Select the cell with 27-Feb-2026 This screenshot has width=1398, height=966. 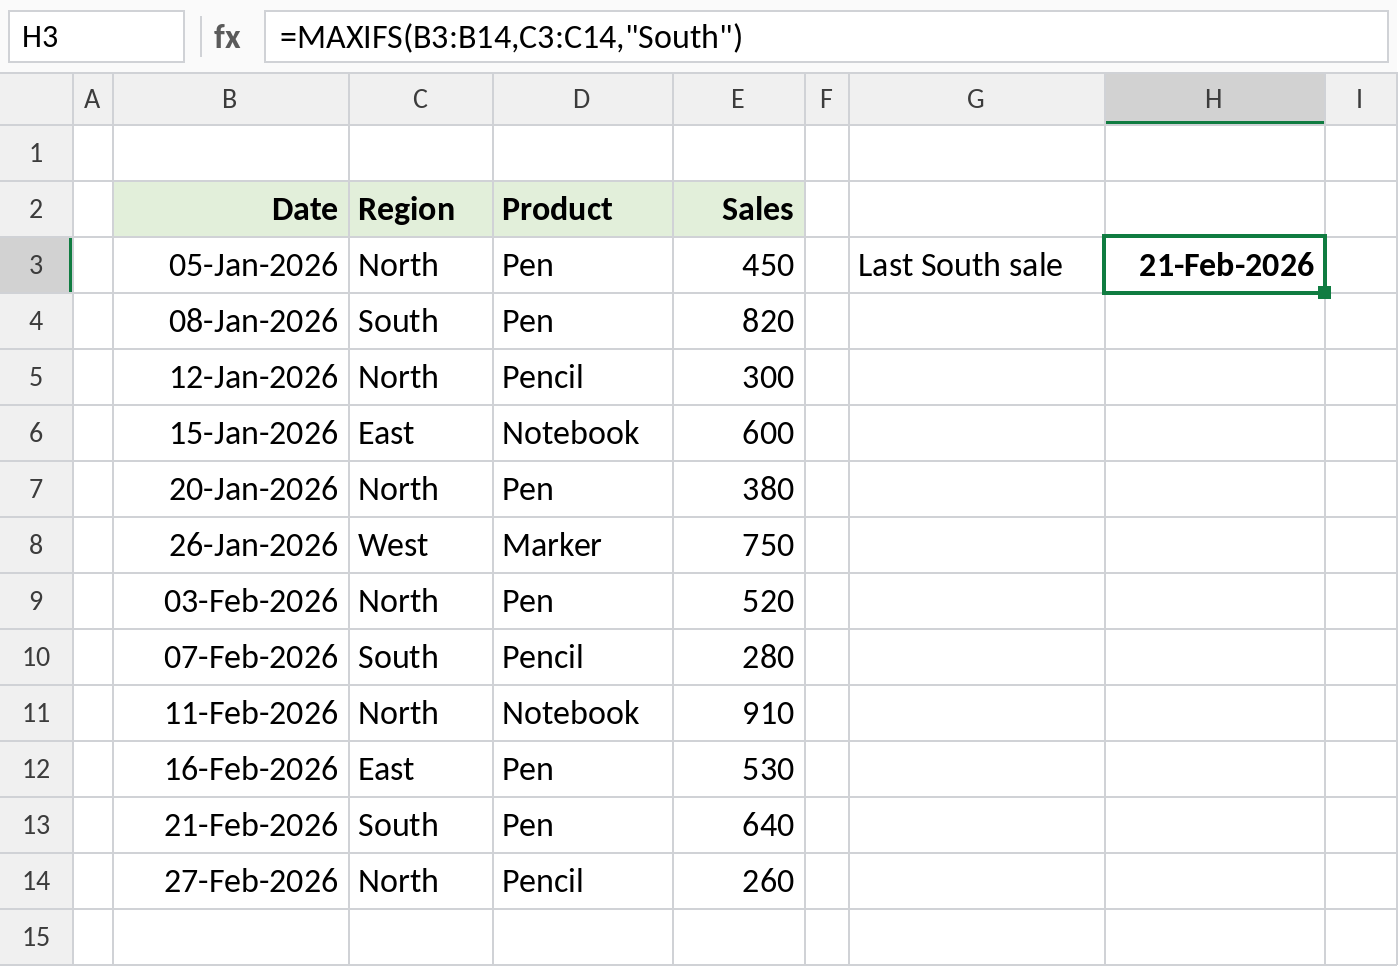[231, 881]
